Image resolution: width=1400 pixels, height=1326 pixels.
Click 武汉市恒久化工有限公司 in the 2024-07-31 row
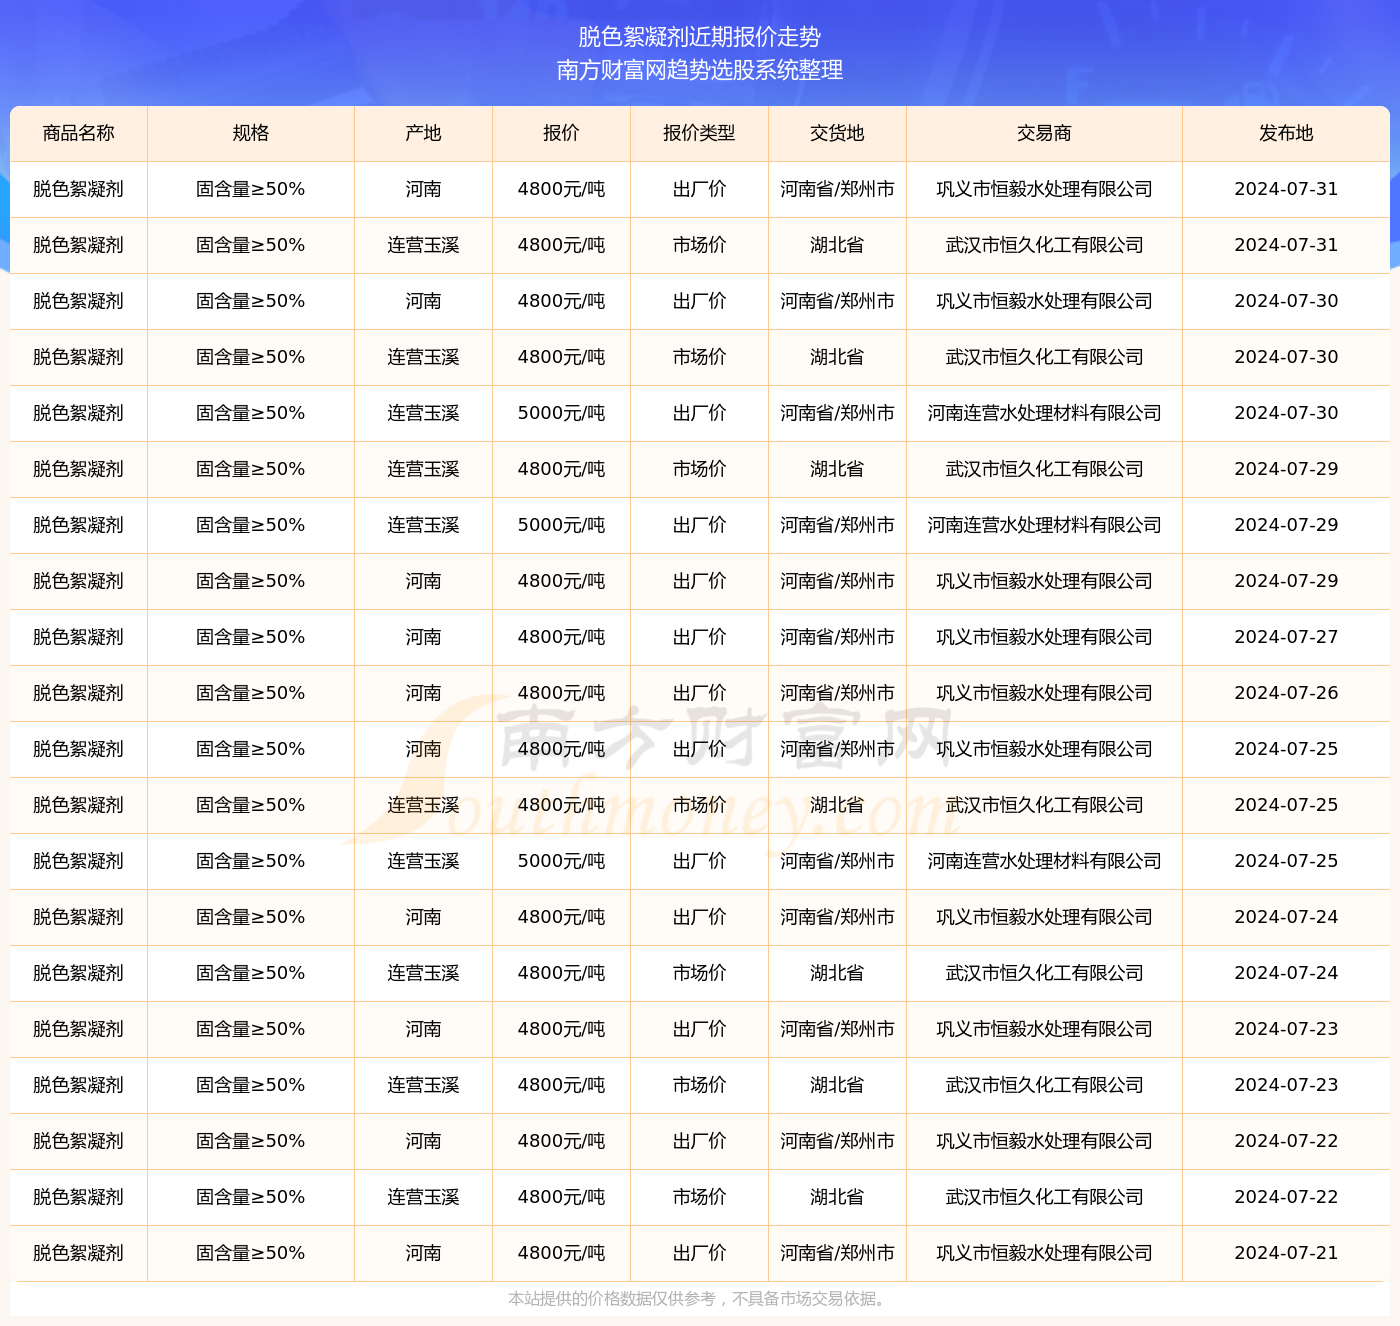[1044, 245]
